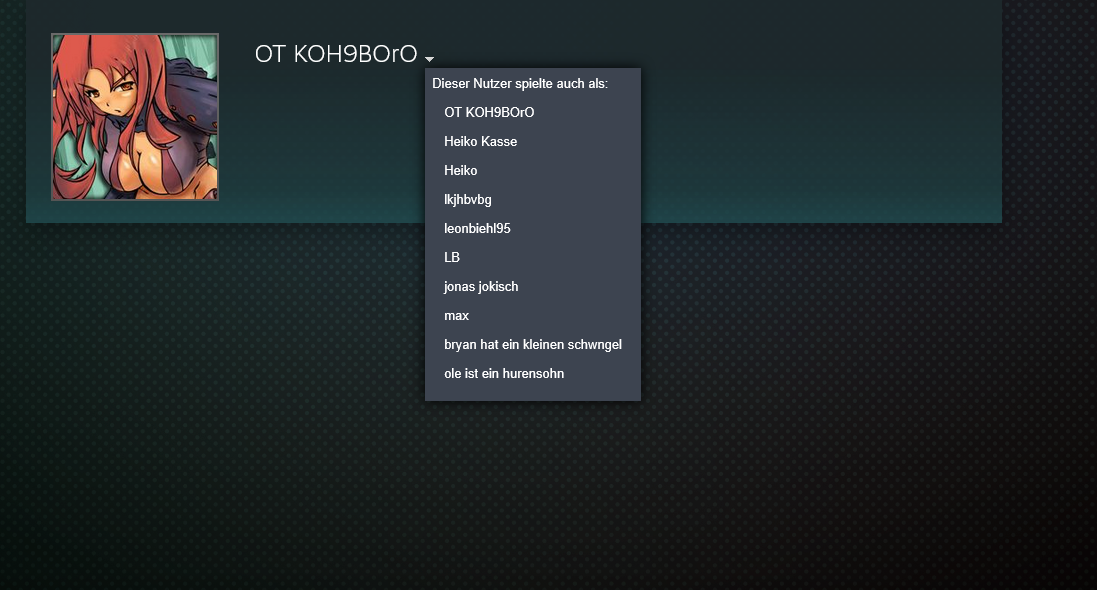Choose the alias named just Heiko
Image resolution: width=1097 pixels, height=590 pixels.
(461, 170)
